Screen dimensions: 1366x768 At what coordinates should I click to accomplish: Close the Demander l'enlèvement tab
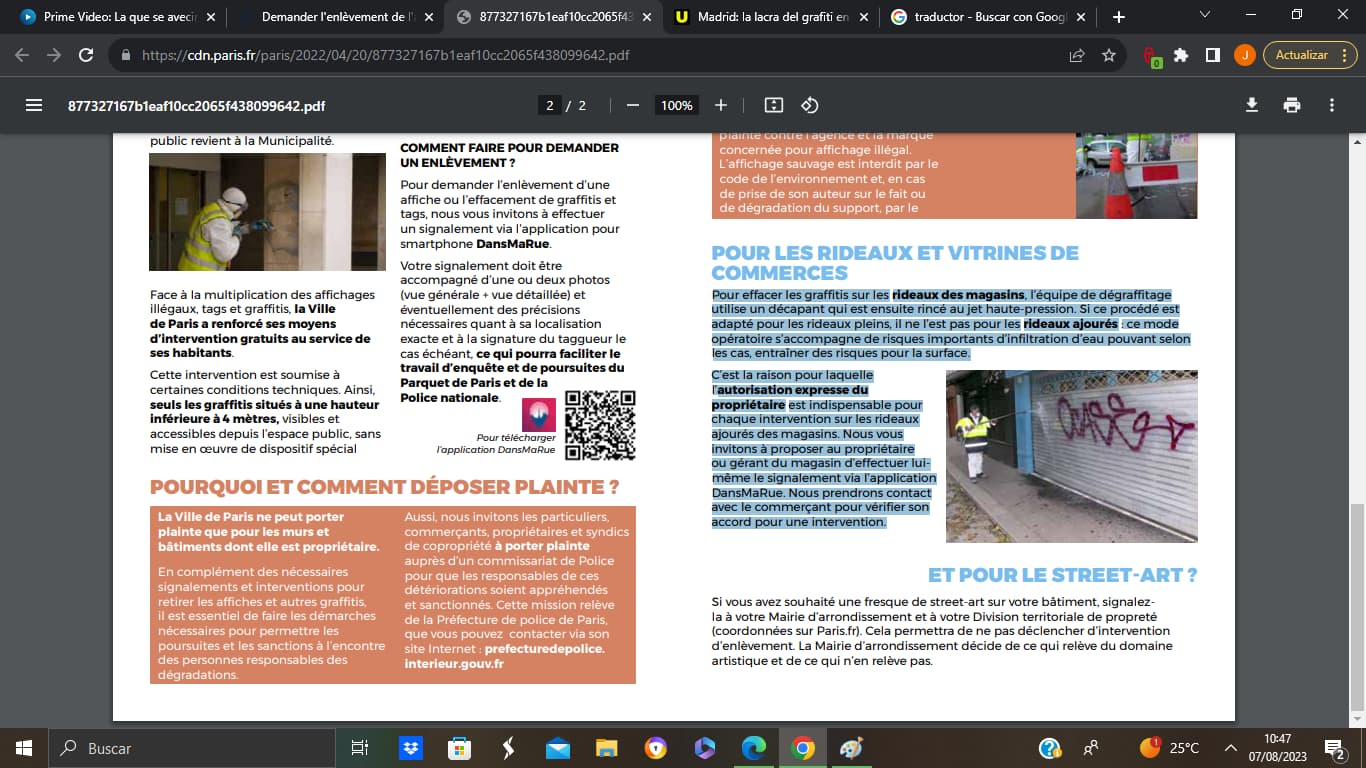coord(428,17)
